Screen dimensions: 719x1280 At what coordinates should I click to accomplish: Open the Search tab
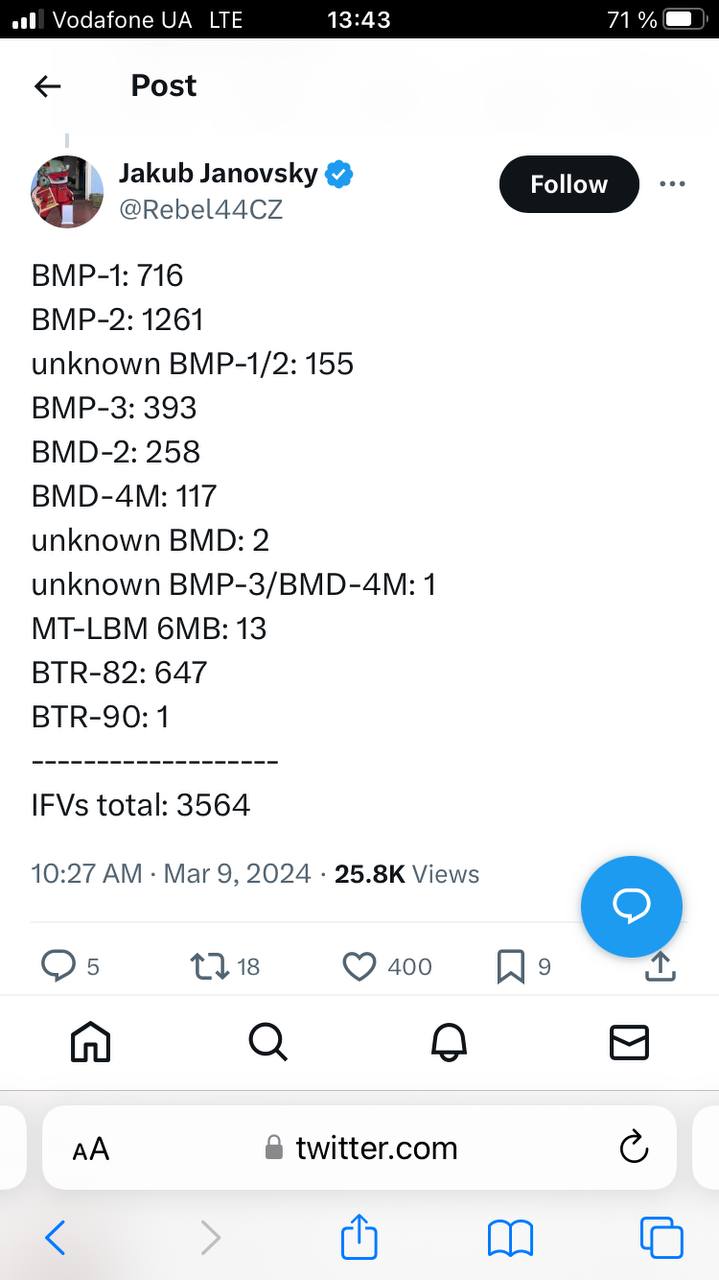(x=268, y=1043)
